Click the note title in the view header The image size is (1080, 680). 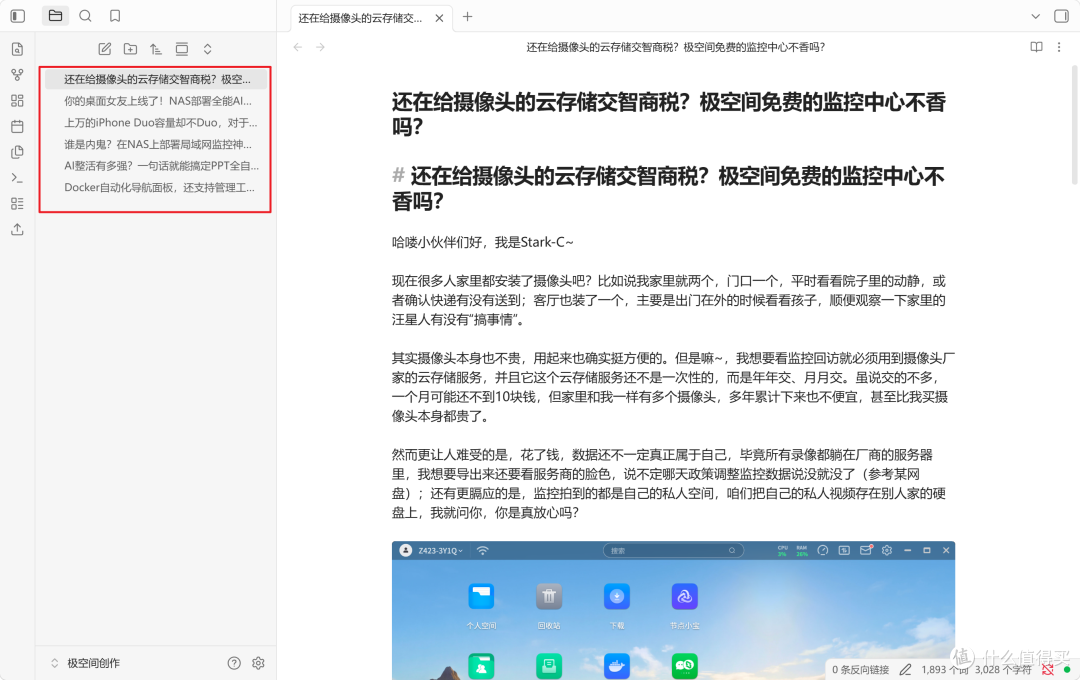676,47
